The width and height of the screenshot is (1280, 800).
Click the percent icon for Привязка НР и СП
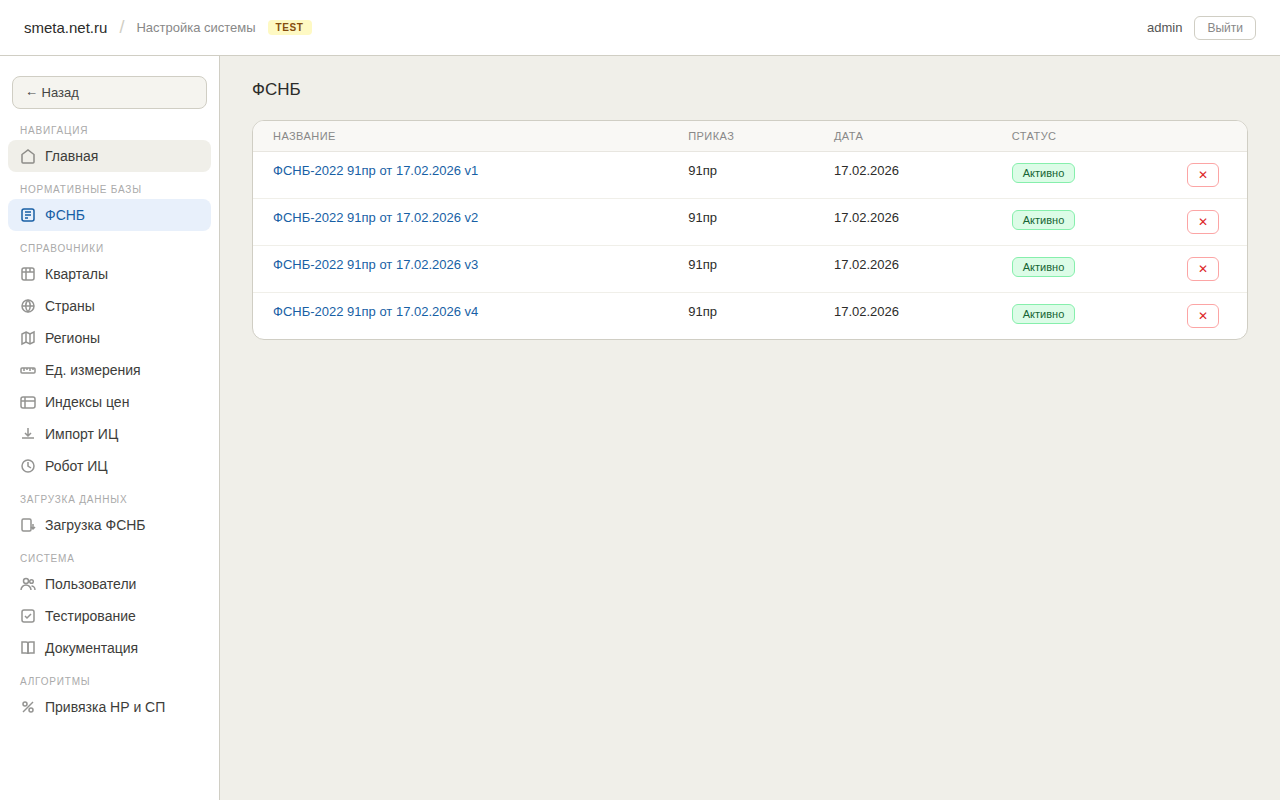point(28,707)
